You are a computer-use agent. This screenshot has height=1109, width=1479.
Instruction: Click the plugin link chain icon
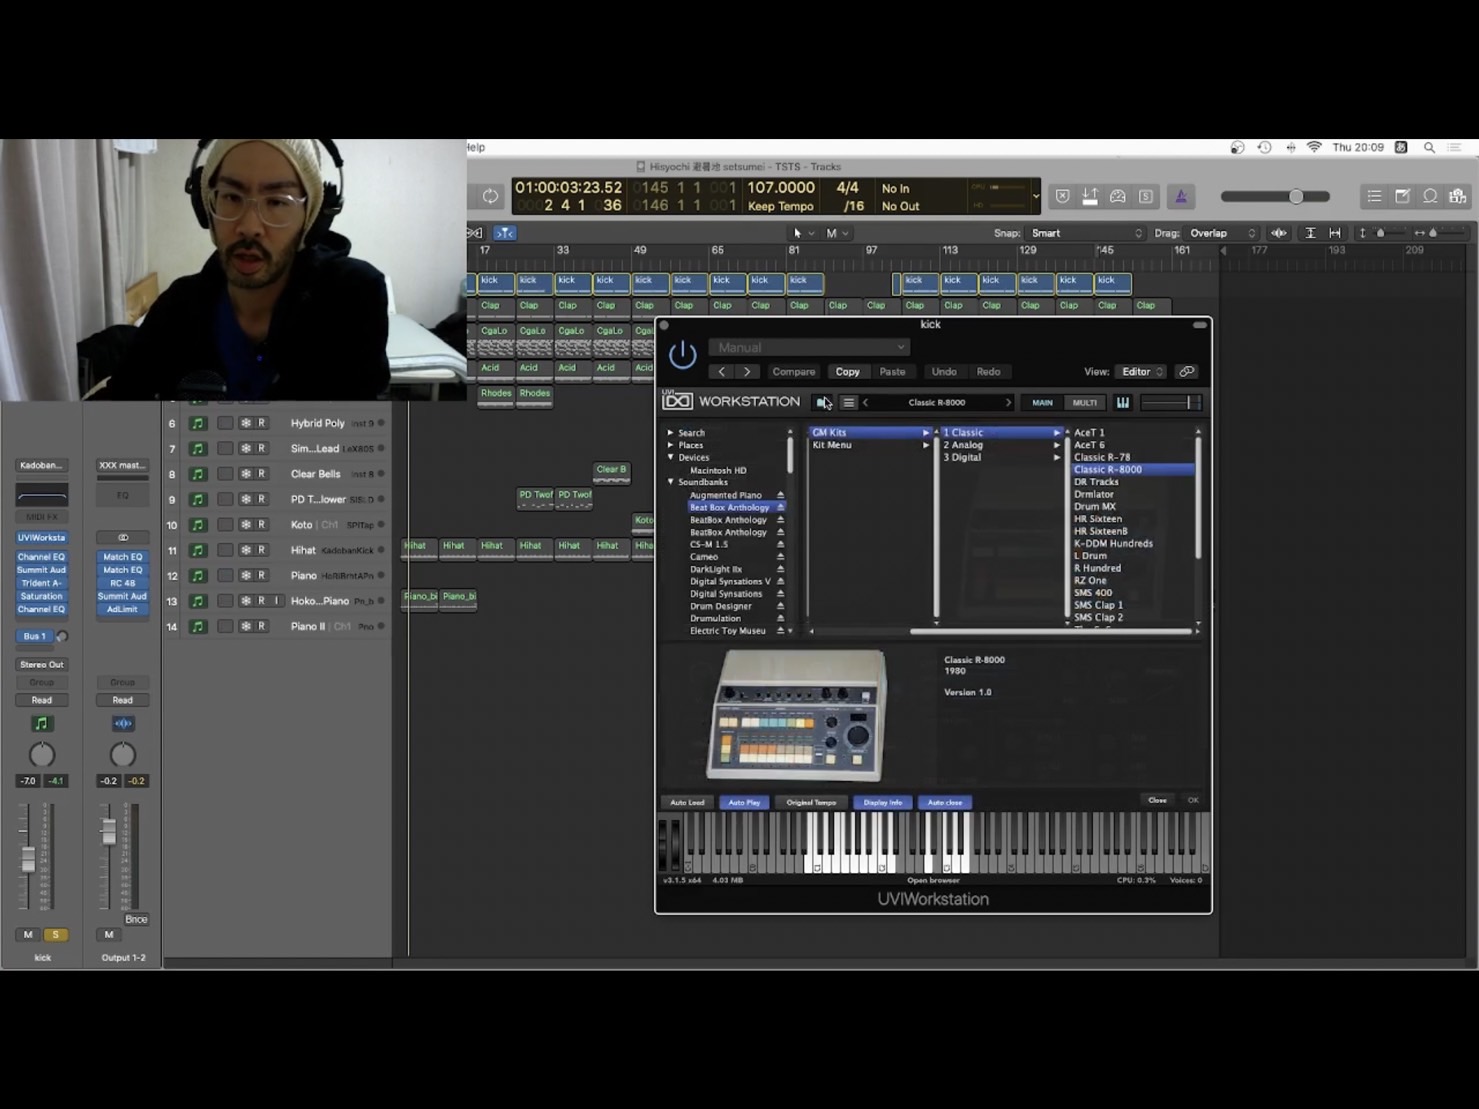(x=1187, y=372)
